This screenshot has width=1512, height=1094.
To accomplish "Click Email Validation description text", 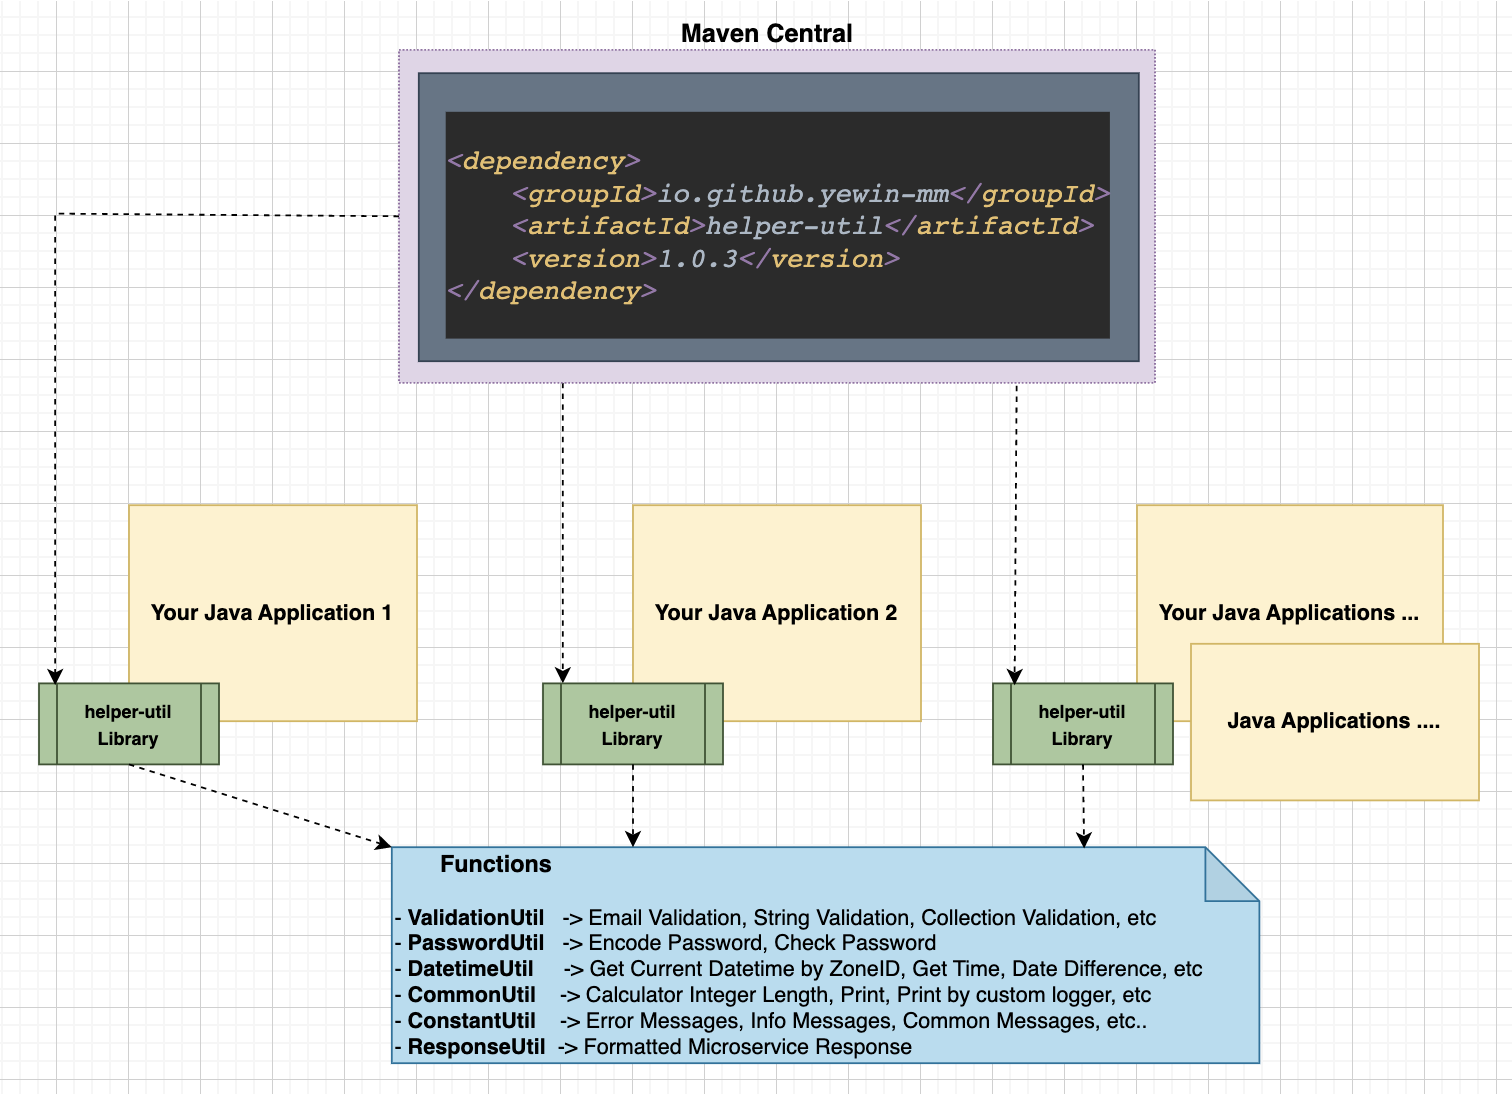I will pyautogui.click(x=872, y=917).
